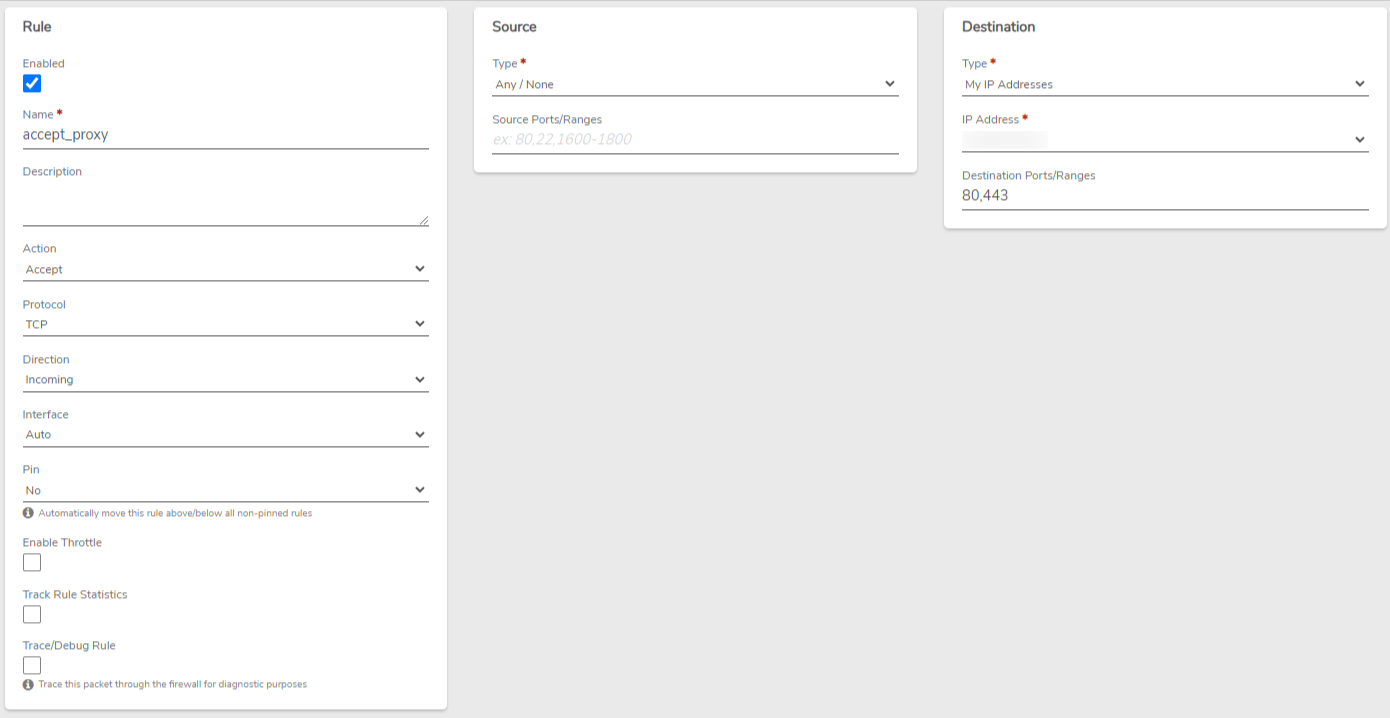Grab the Description textarea resize handle
This screenshot has width=1390, height=718.
(x=424, y=220)
